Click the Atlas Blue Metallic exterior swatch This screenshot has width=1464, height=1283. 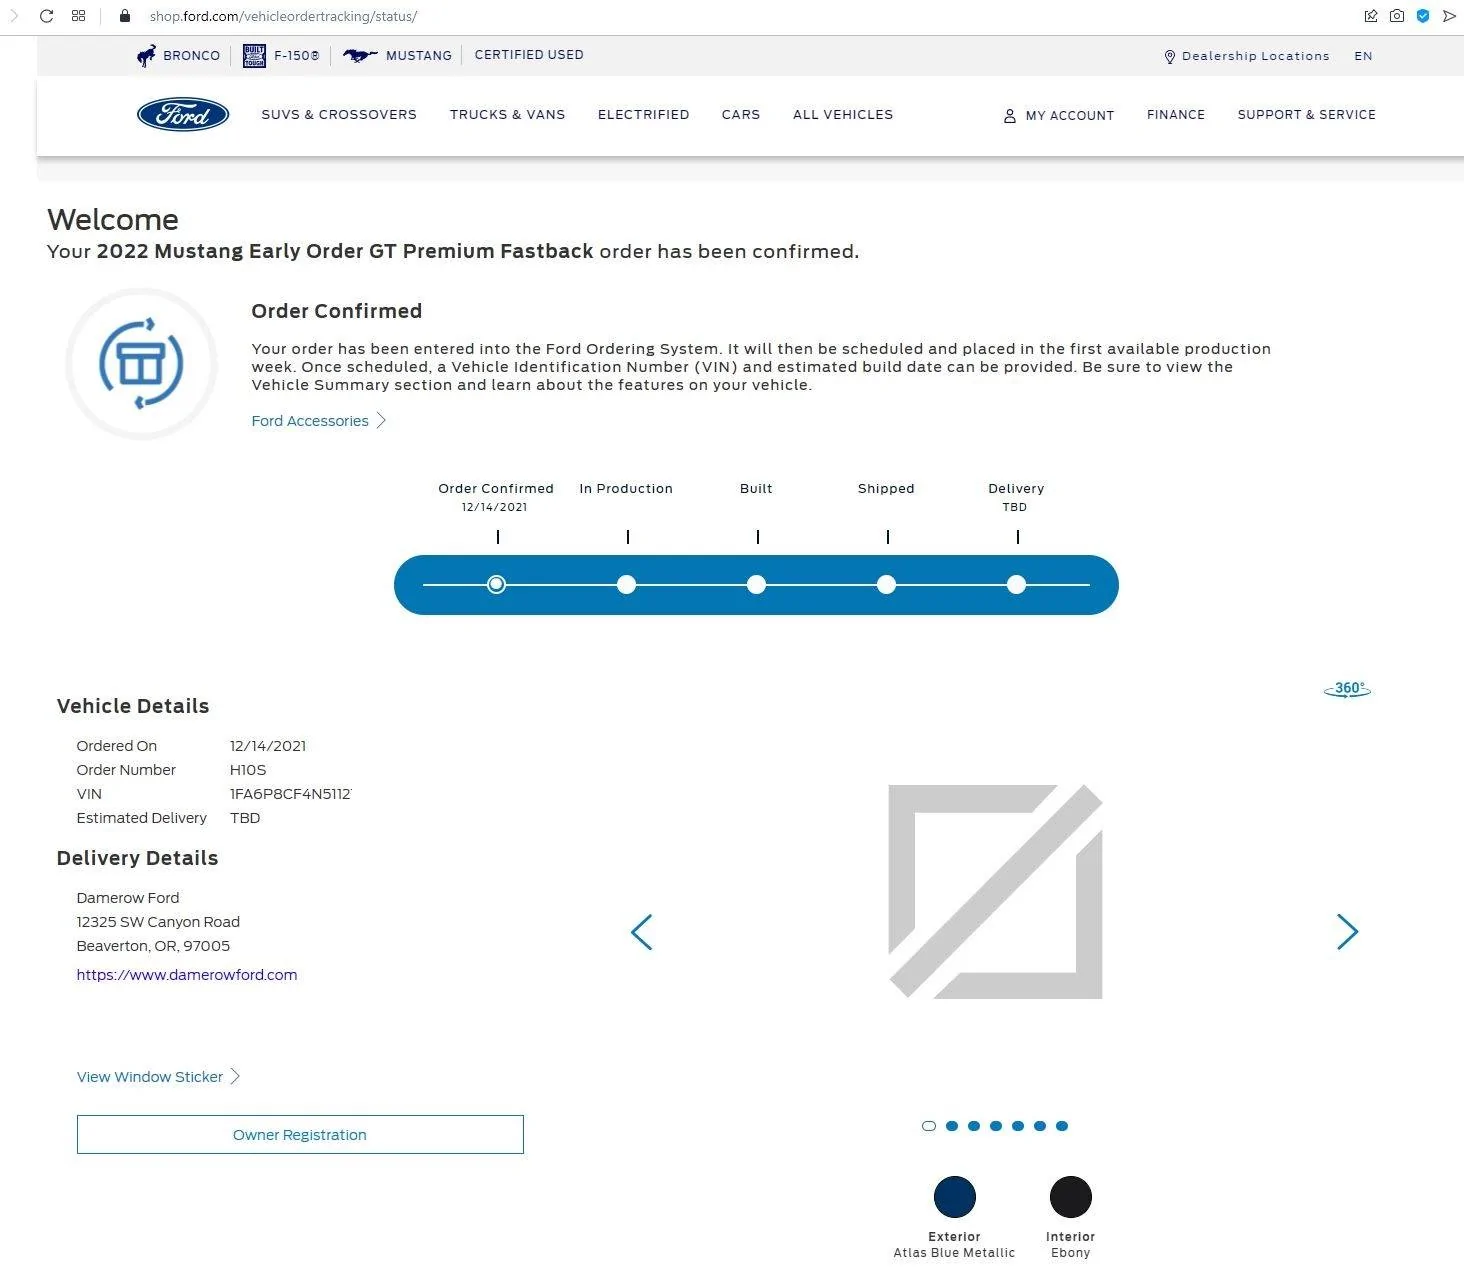pos(955,1197)
